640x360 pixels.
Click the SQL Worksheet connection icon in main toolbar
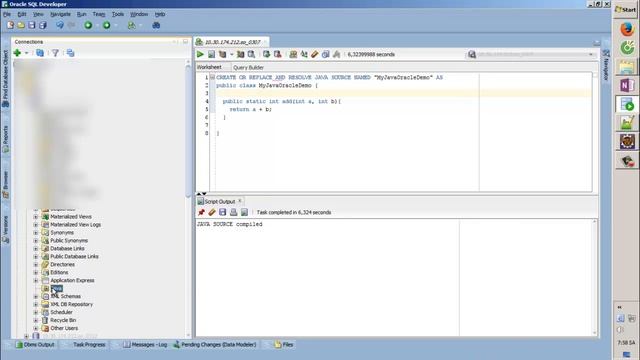click(131, 25)
